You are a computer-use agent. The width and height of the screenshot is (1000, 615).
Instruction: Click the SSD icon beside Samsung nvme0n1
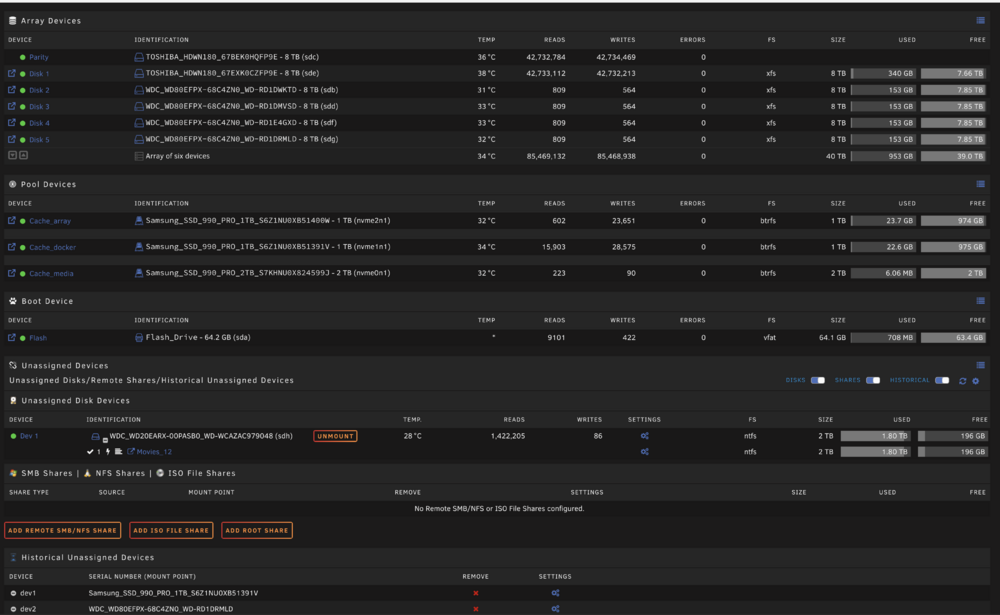[x=138, y=273]
